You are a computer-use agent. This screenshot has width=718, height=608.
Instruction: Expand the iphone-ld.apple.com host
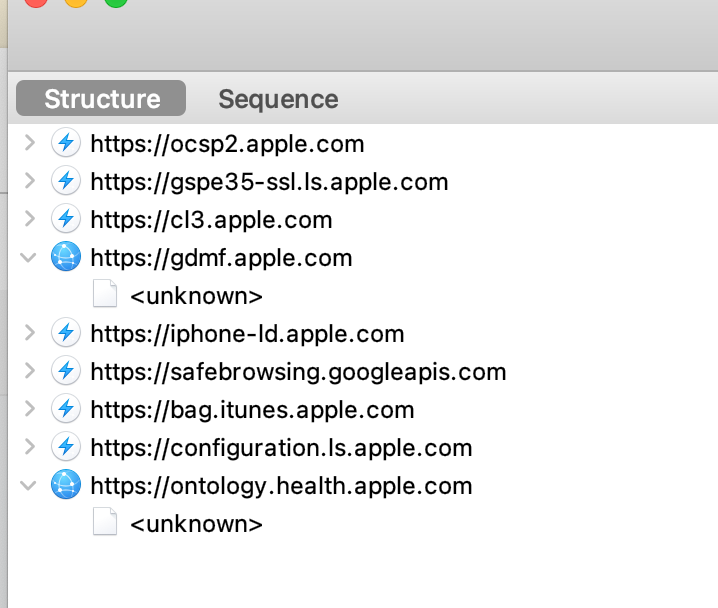(x=30, y=333)
